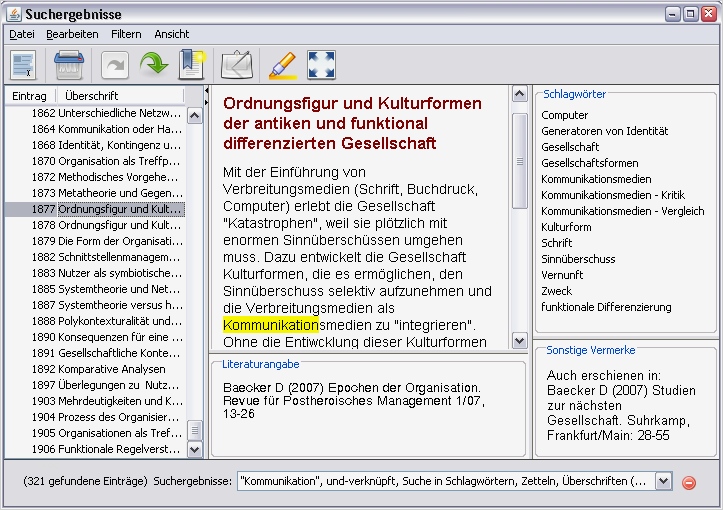Viewport: 723px width, 510px height.
Task: Click the remove search result toolbar icon
Action: (23, 65)
